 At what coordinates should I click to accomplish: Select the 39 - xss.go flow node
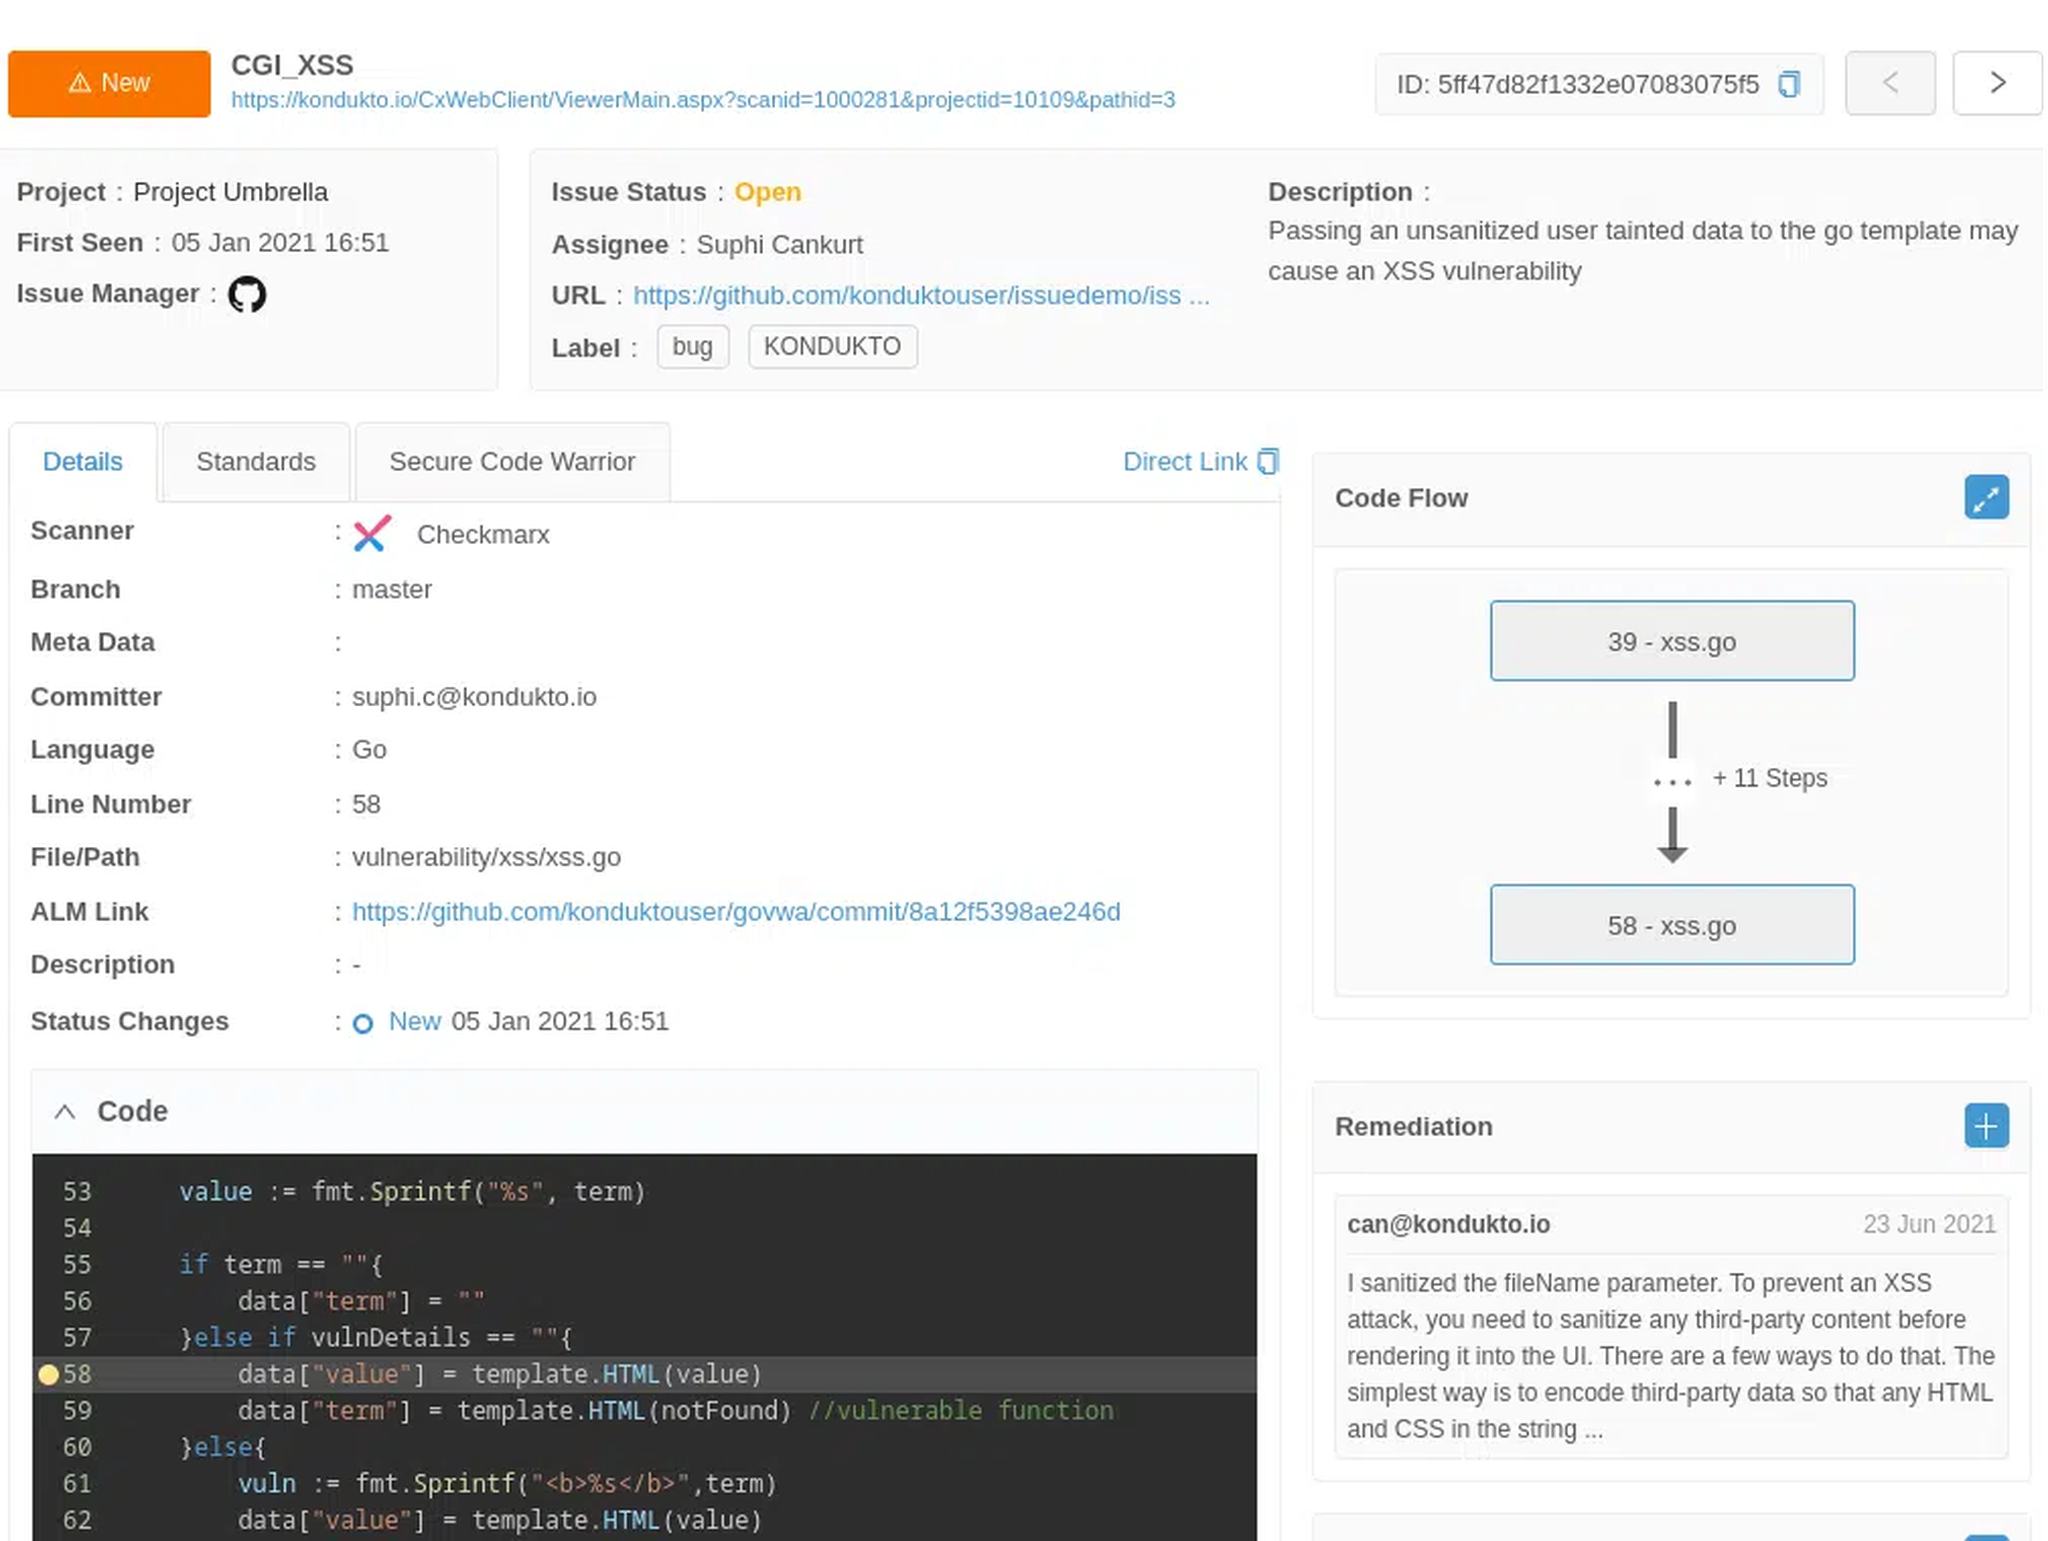point(1671,641)
